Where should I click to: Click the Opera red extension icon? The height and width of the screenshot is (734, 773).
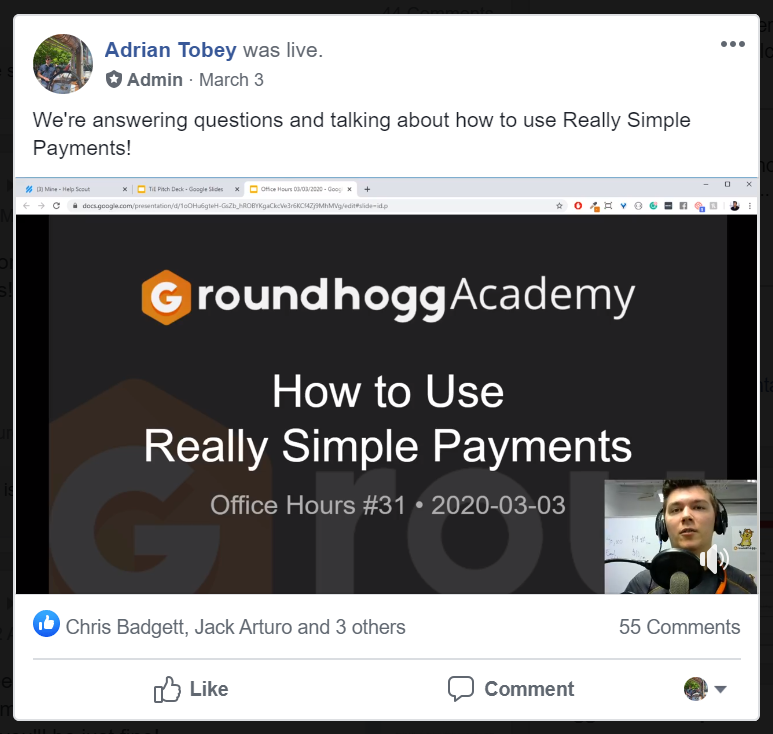(578, 206)
